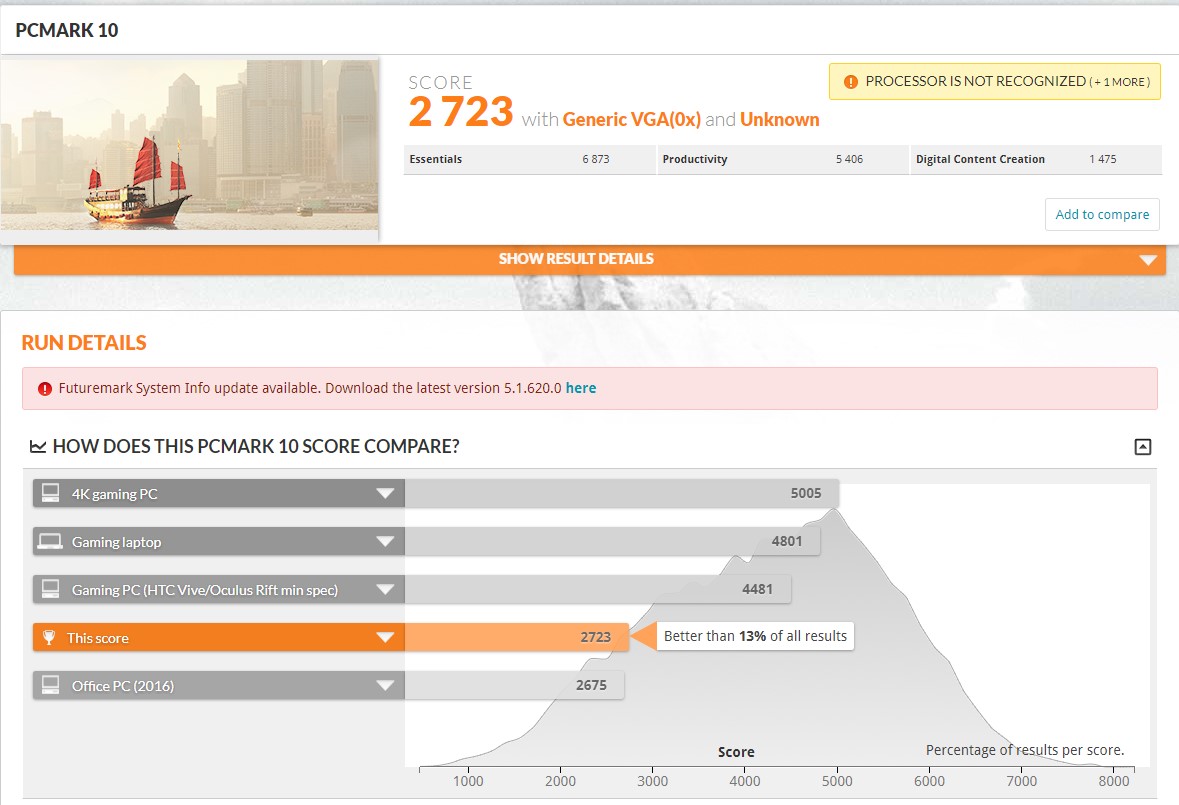Screen dimensions: 1179x805
Task: Click the 5000 axis label on chart
Action: [x=837, y=781]
